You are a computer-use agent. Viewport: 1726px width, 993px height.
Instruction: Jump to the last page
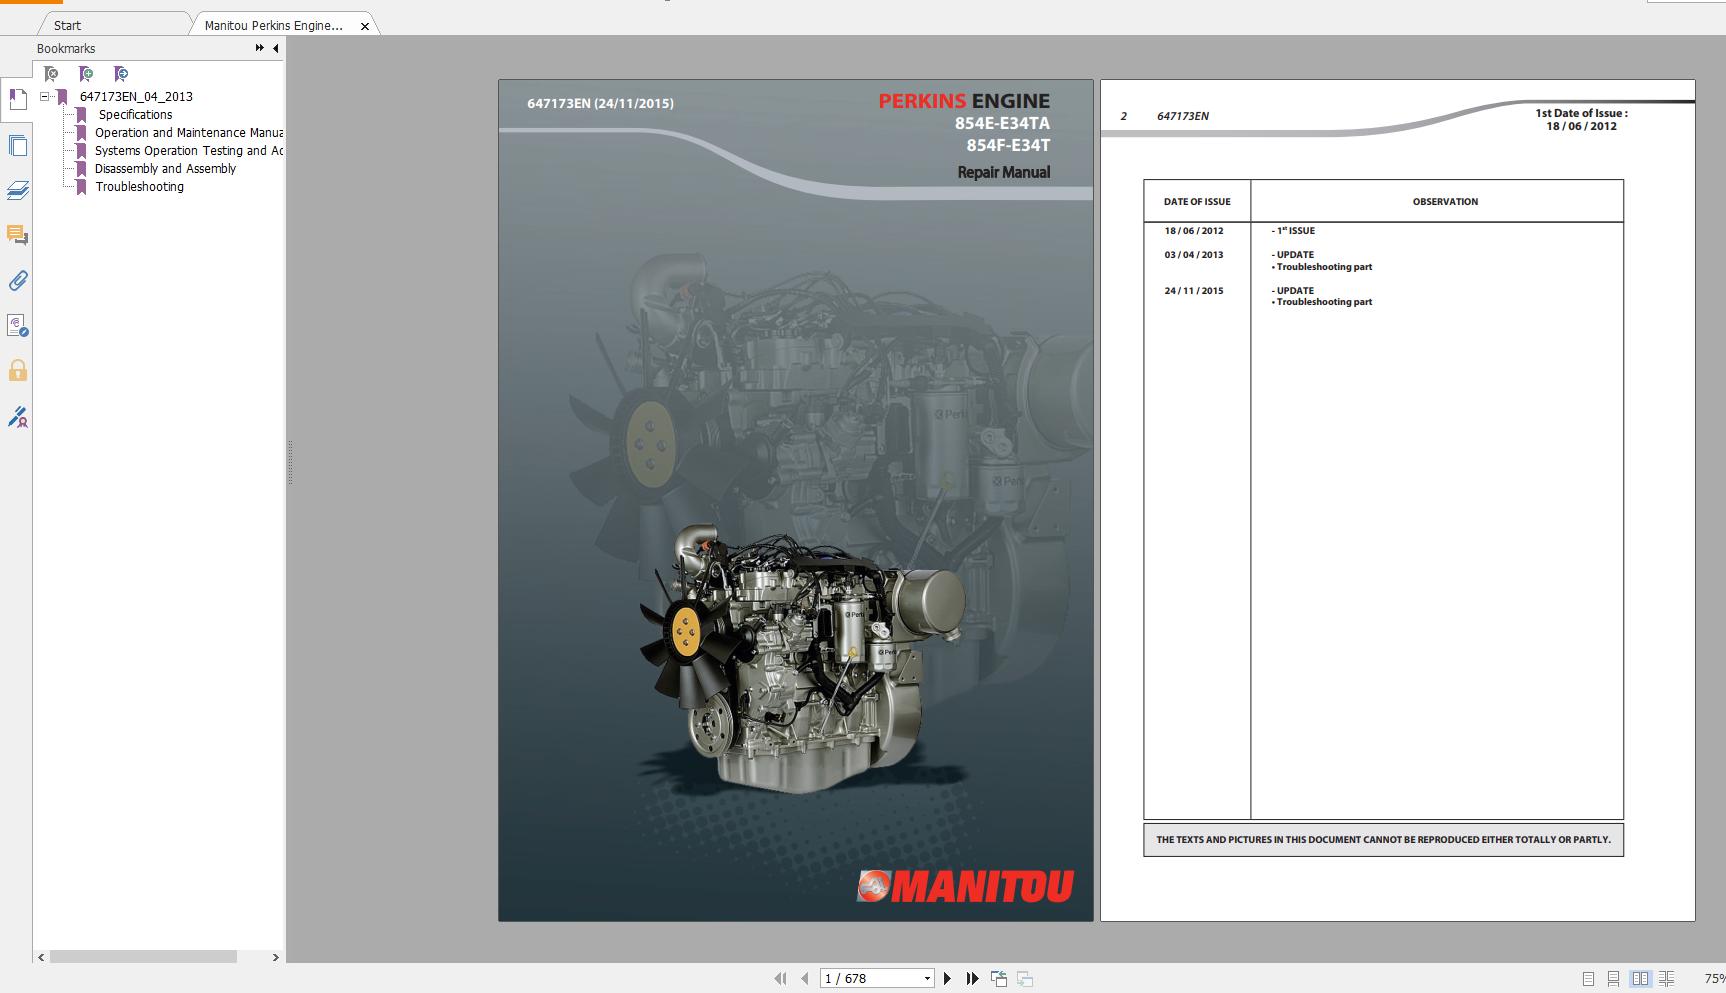pyautogui.click(x=971, y=978)
